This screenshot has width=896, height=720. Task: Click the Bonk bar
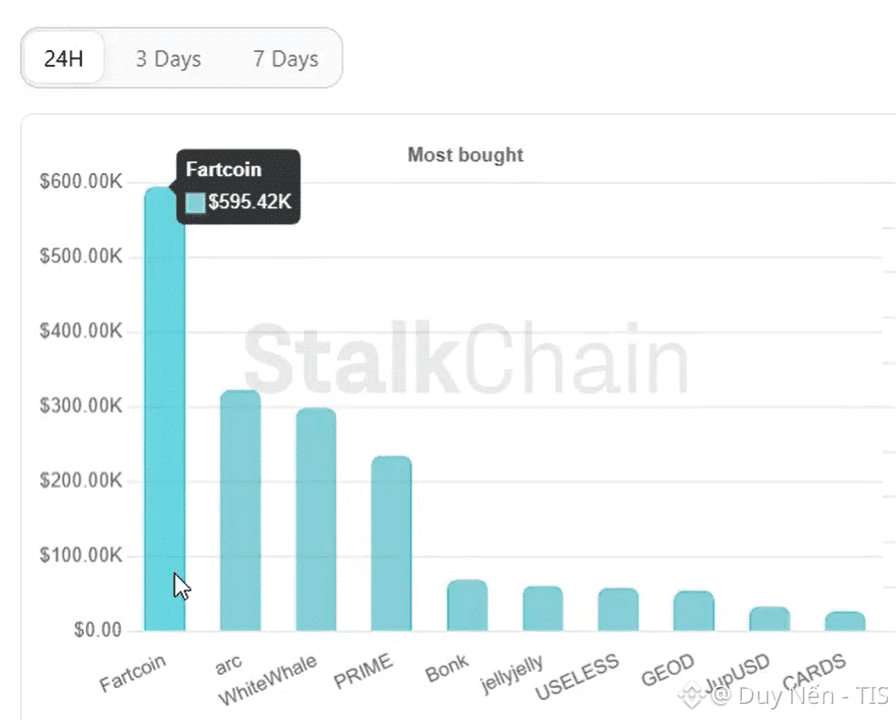(x=467, y=605)
